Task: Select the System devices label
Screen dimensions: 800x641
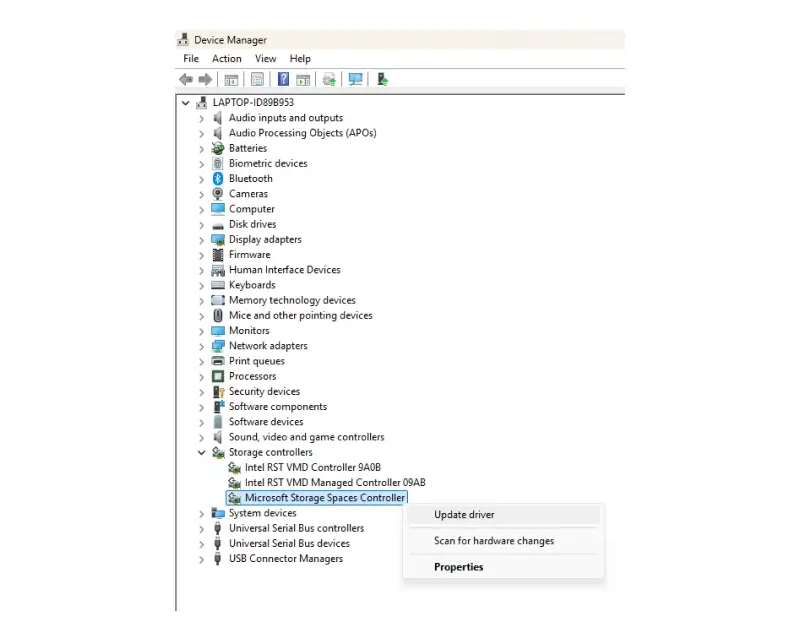Action: [x=262, y=513]
